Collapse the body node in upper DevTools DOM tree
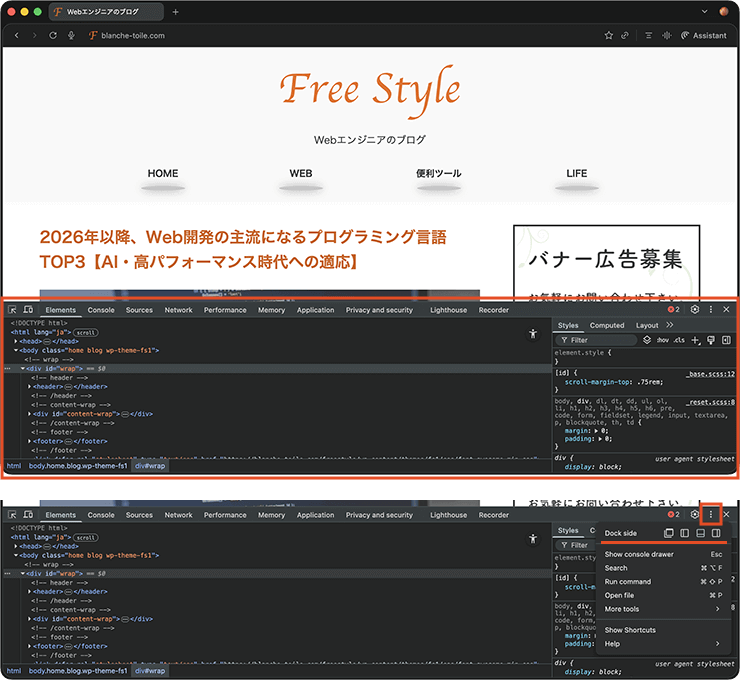The width and height of the screenshot is (740, 680). tap(16, 350)
